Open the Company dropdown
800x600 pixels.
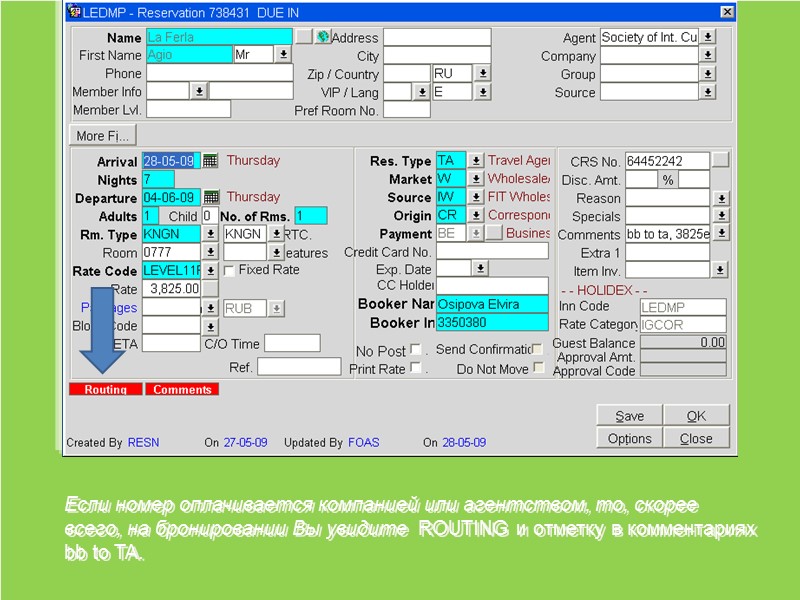click(708, 55)
